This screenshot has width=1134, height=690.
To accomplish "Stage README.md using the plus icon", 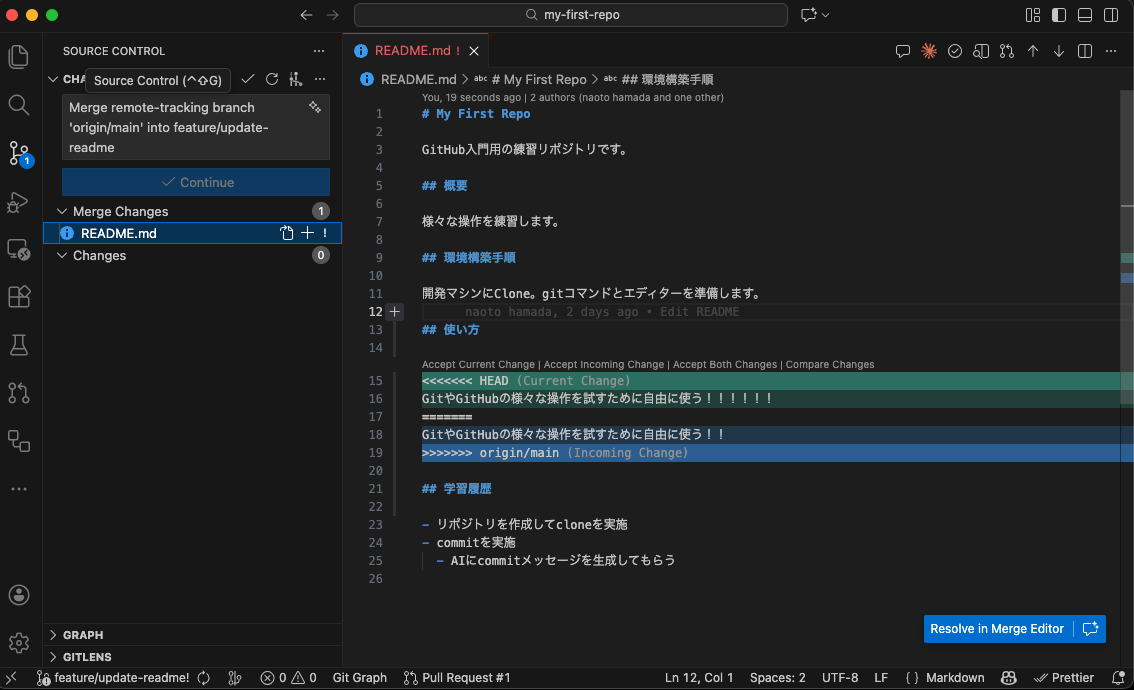I will point(307,232).
